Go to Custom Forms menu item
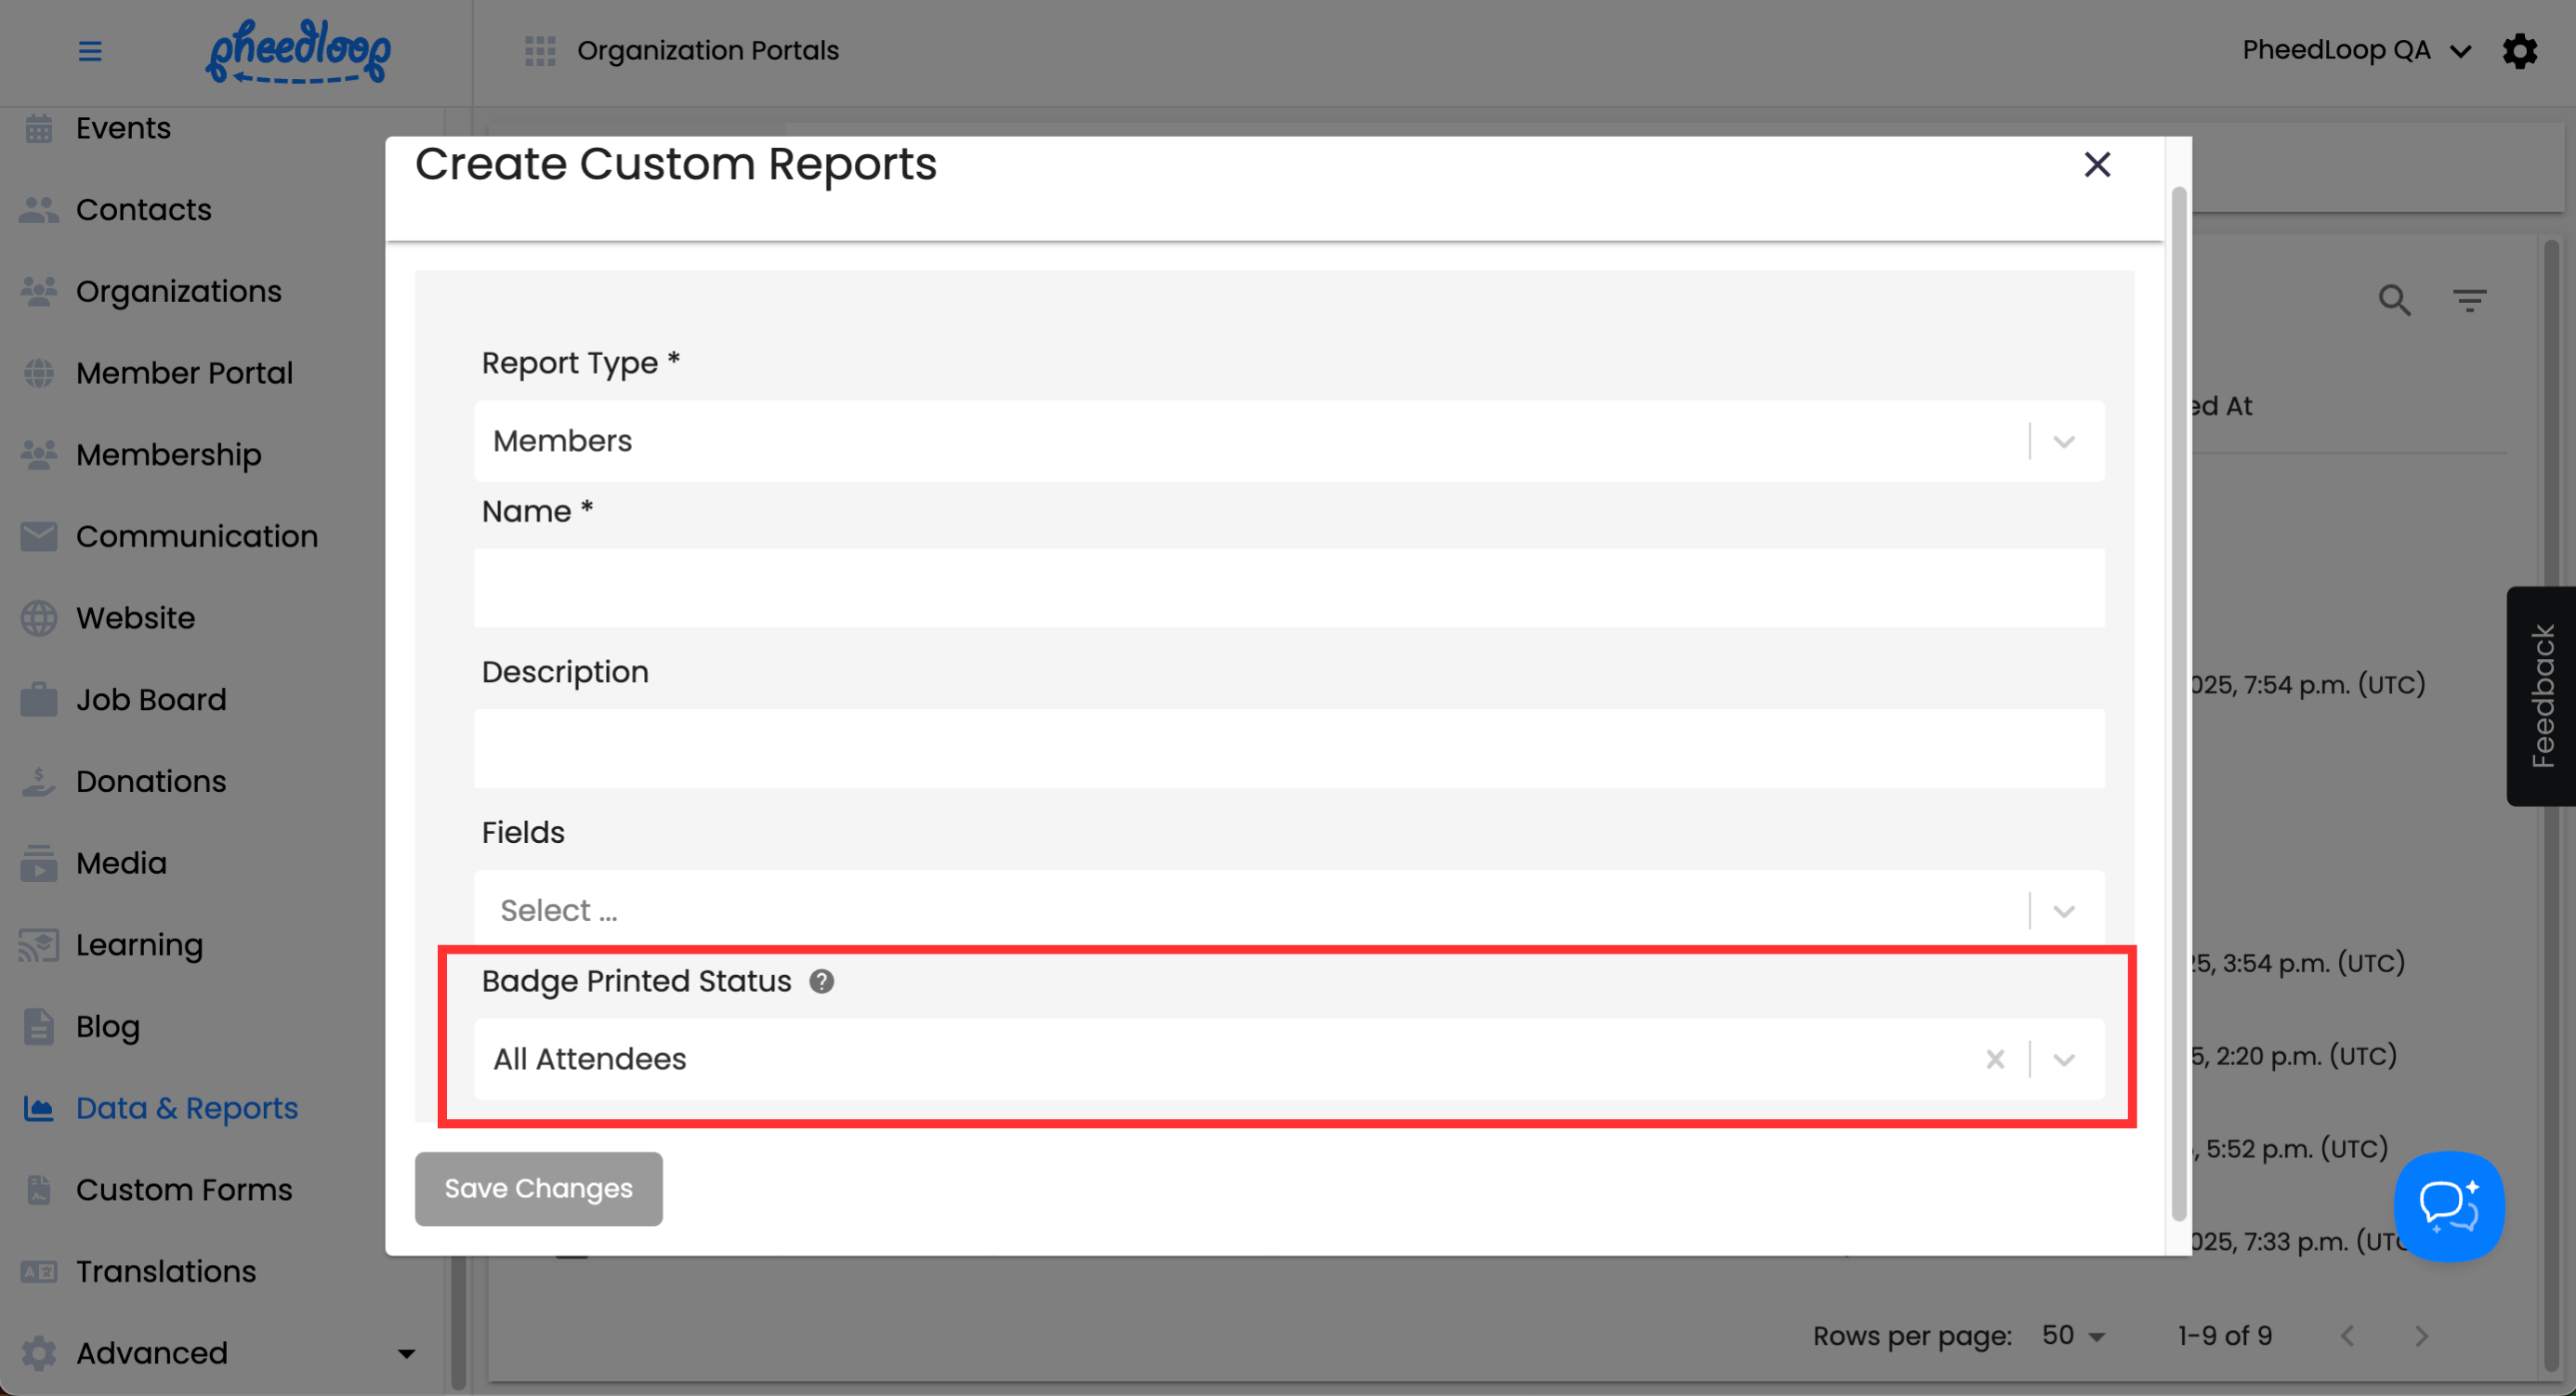This screenshot has height=1396, width=2576. (184, 1190)
